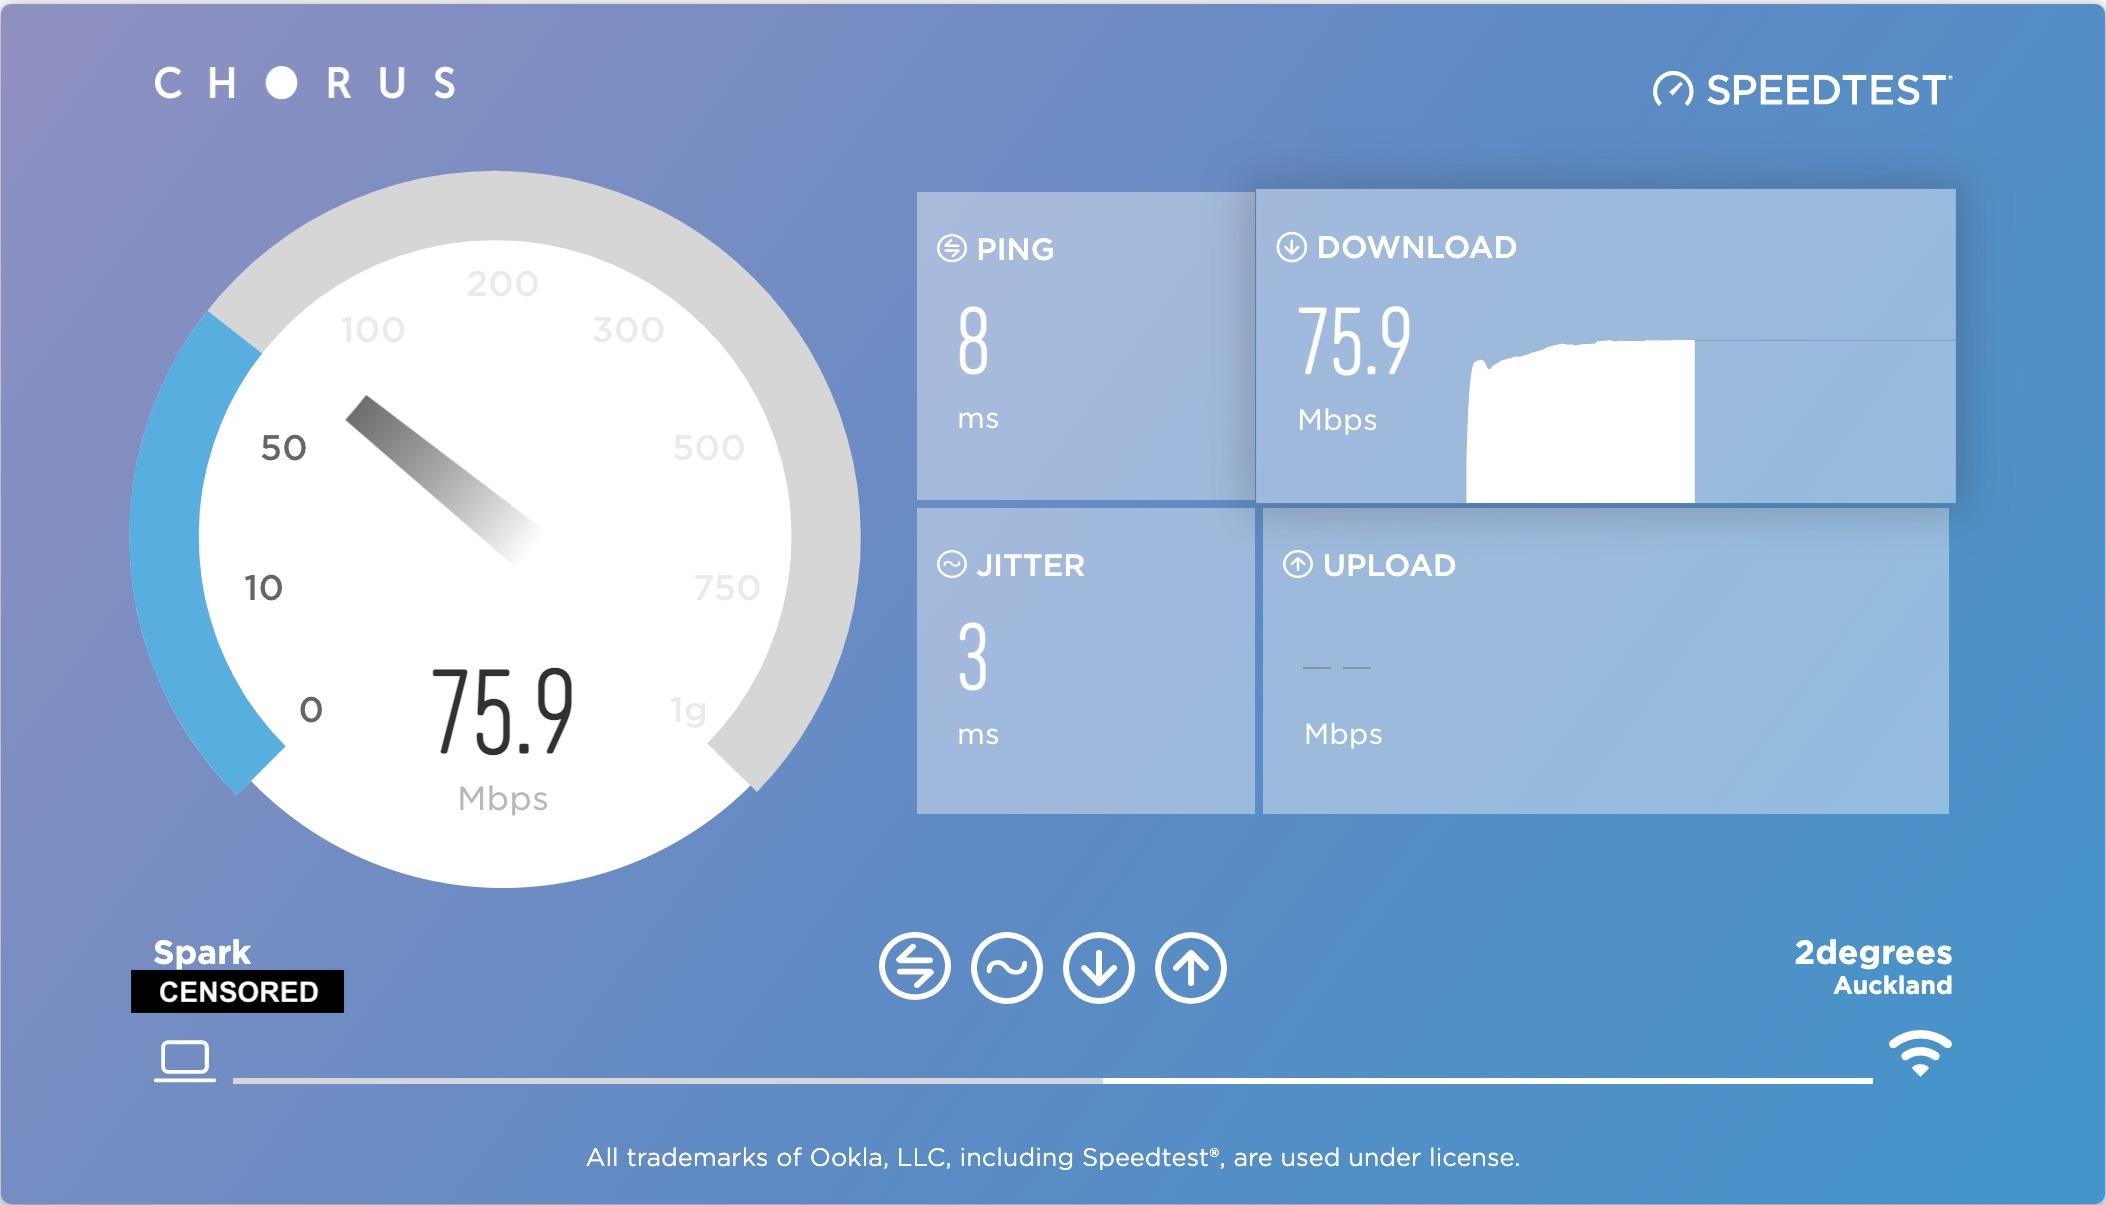Click the upload arrow round icon
This screenshot has height=1205, width=2106.
point(1190,967)
